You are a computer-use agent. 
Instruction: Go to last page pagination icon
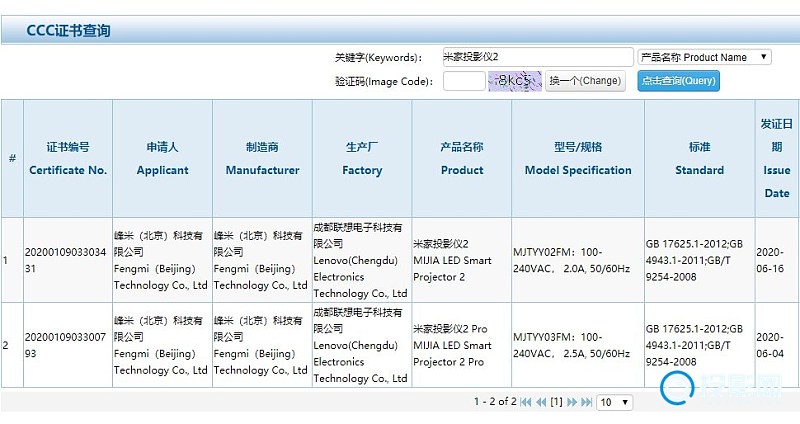coord(587,402)
